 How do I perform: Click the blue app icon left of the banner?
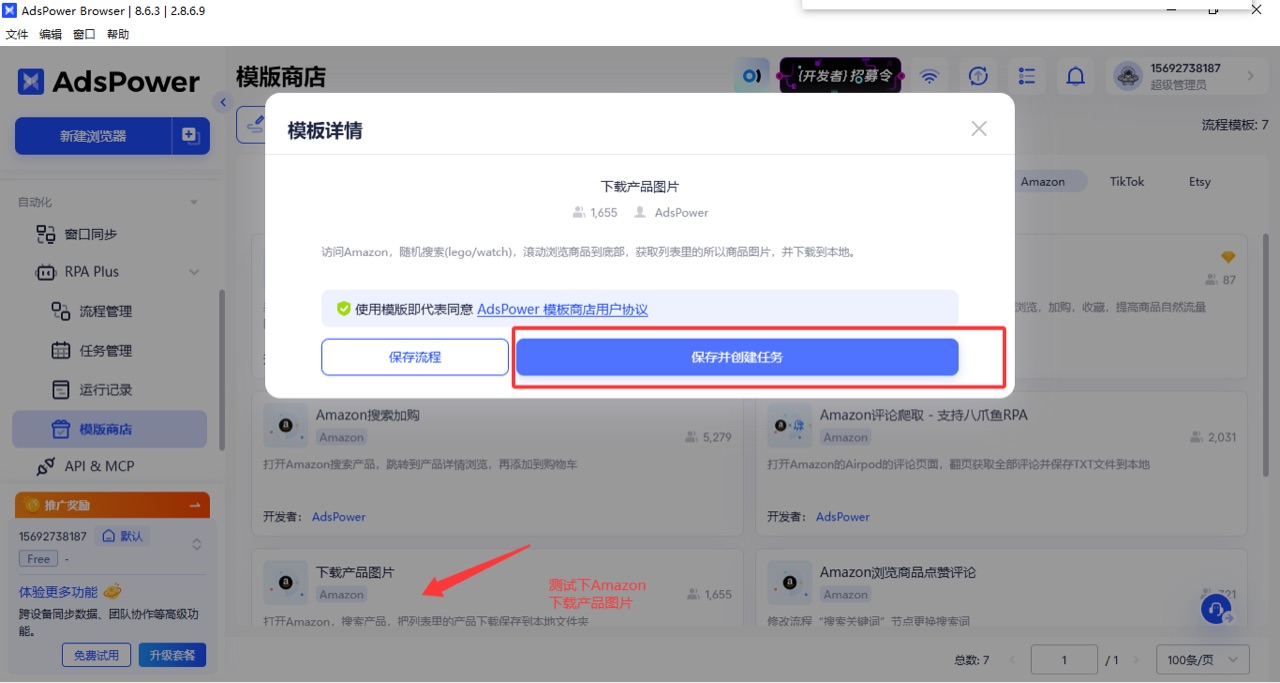click(751, 76)
